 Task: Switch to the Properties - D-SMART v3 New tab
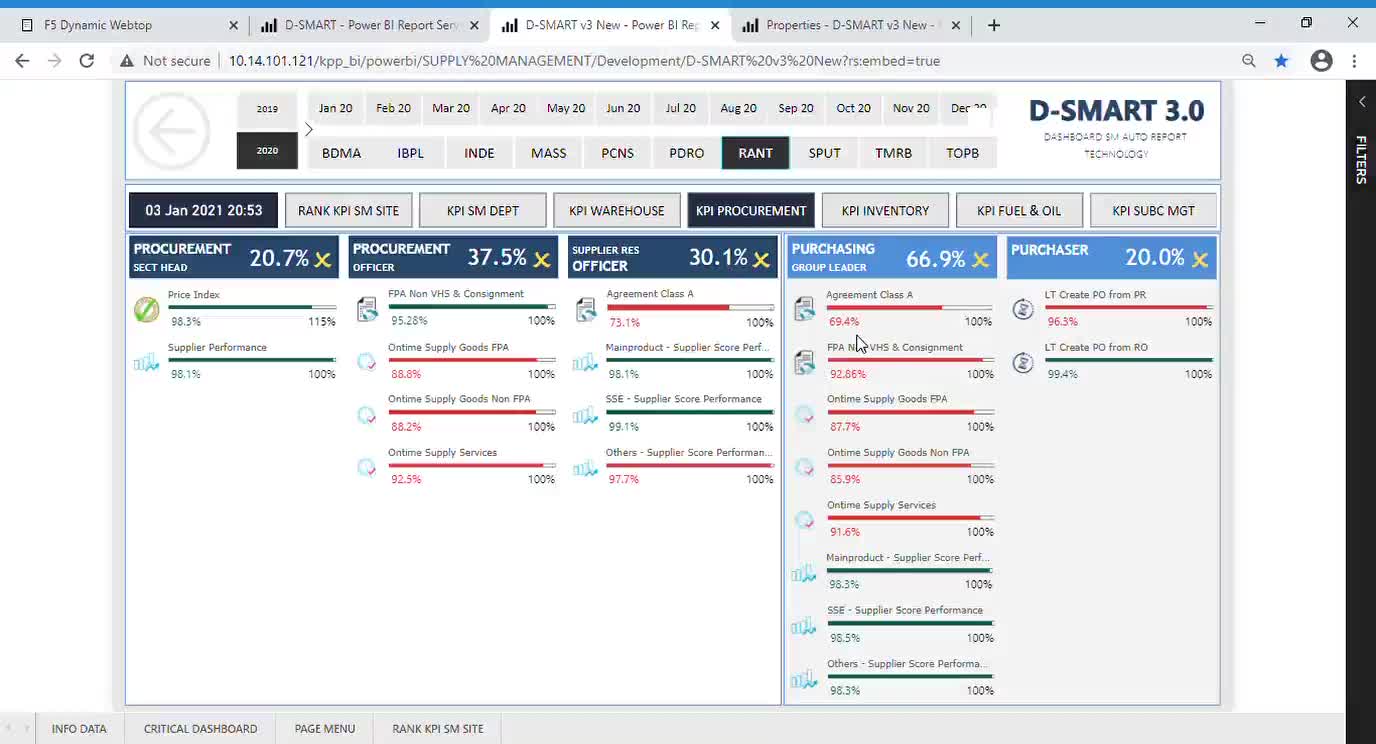(x=850, y=25)
